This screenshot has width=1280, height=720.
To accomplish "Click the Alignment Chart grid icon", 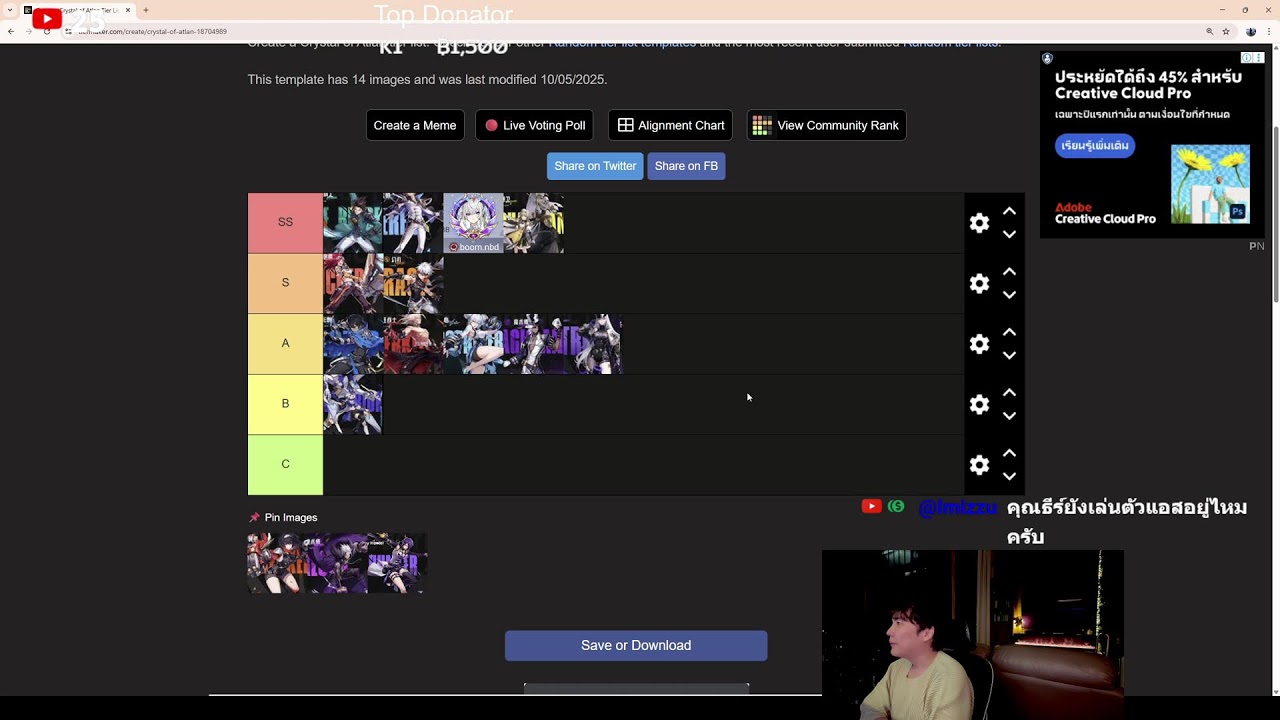I will pos(625,125).
